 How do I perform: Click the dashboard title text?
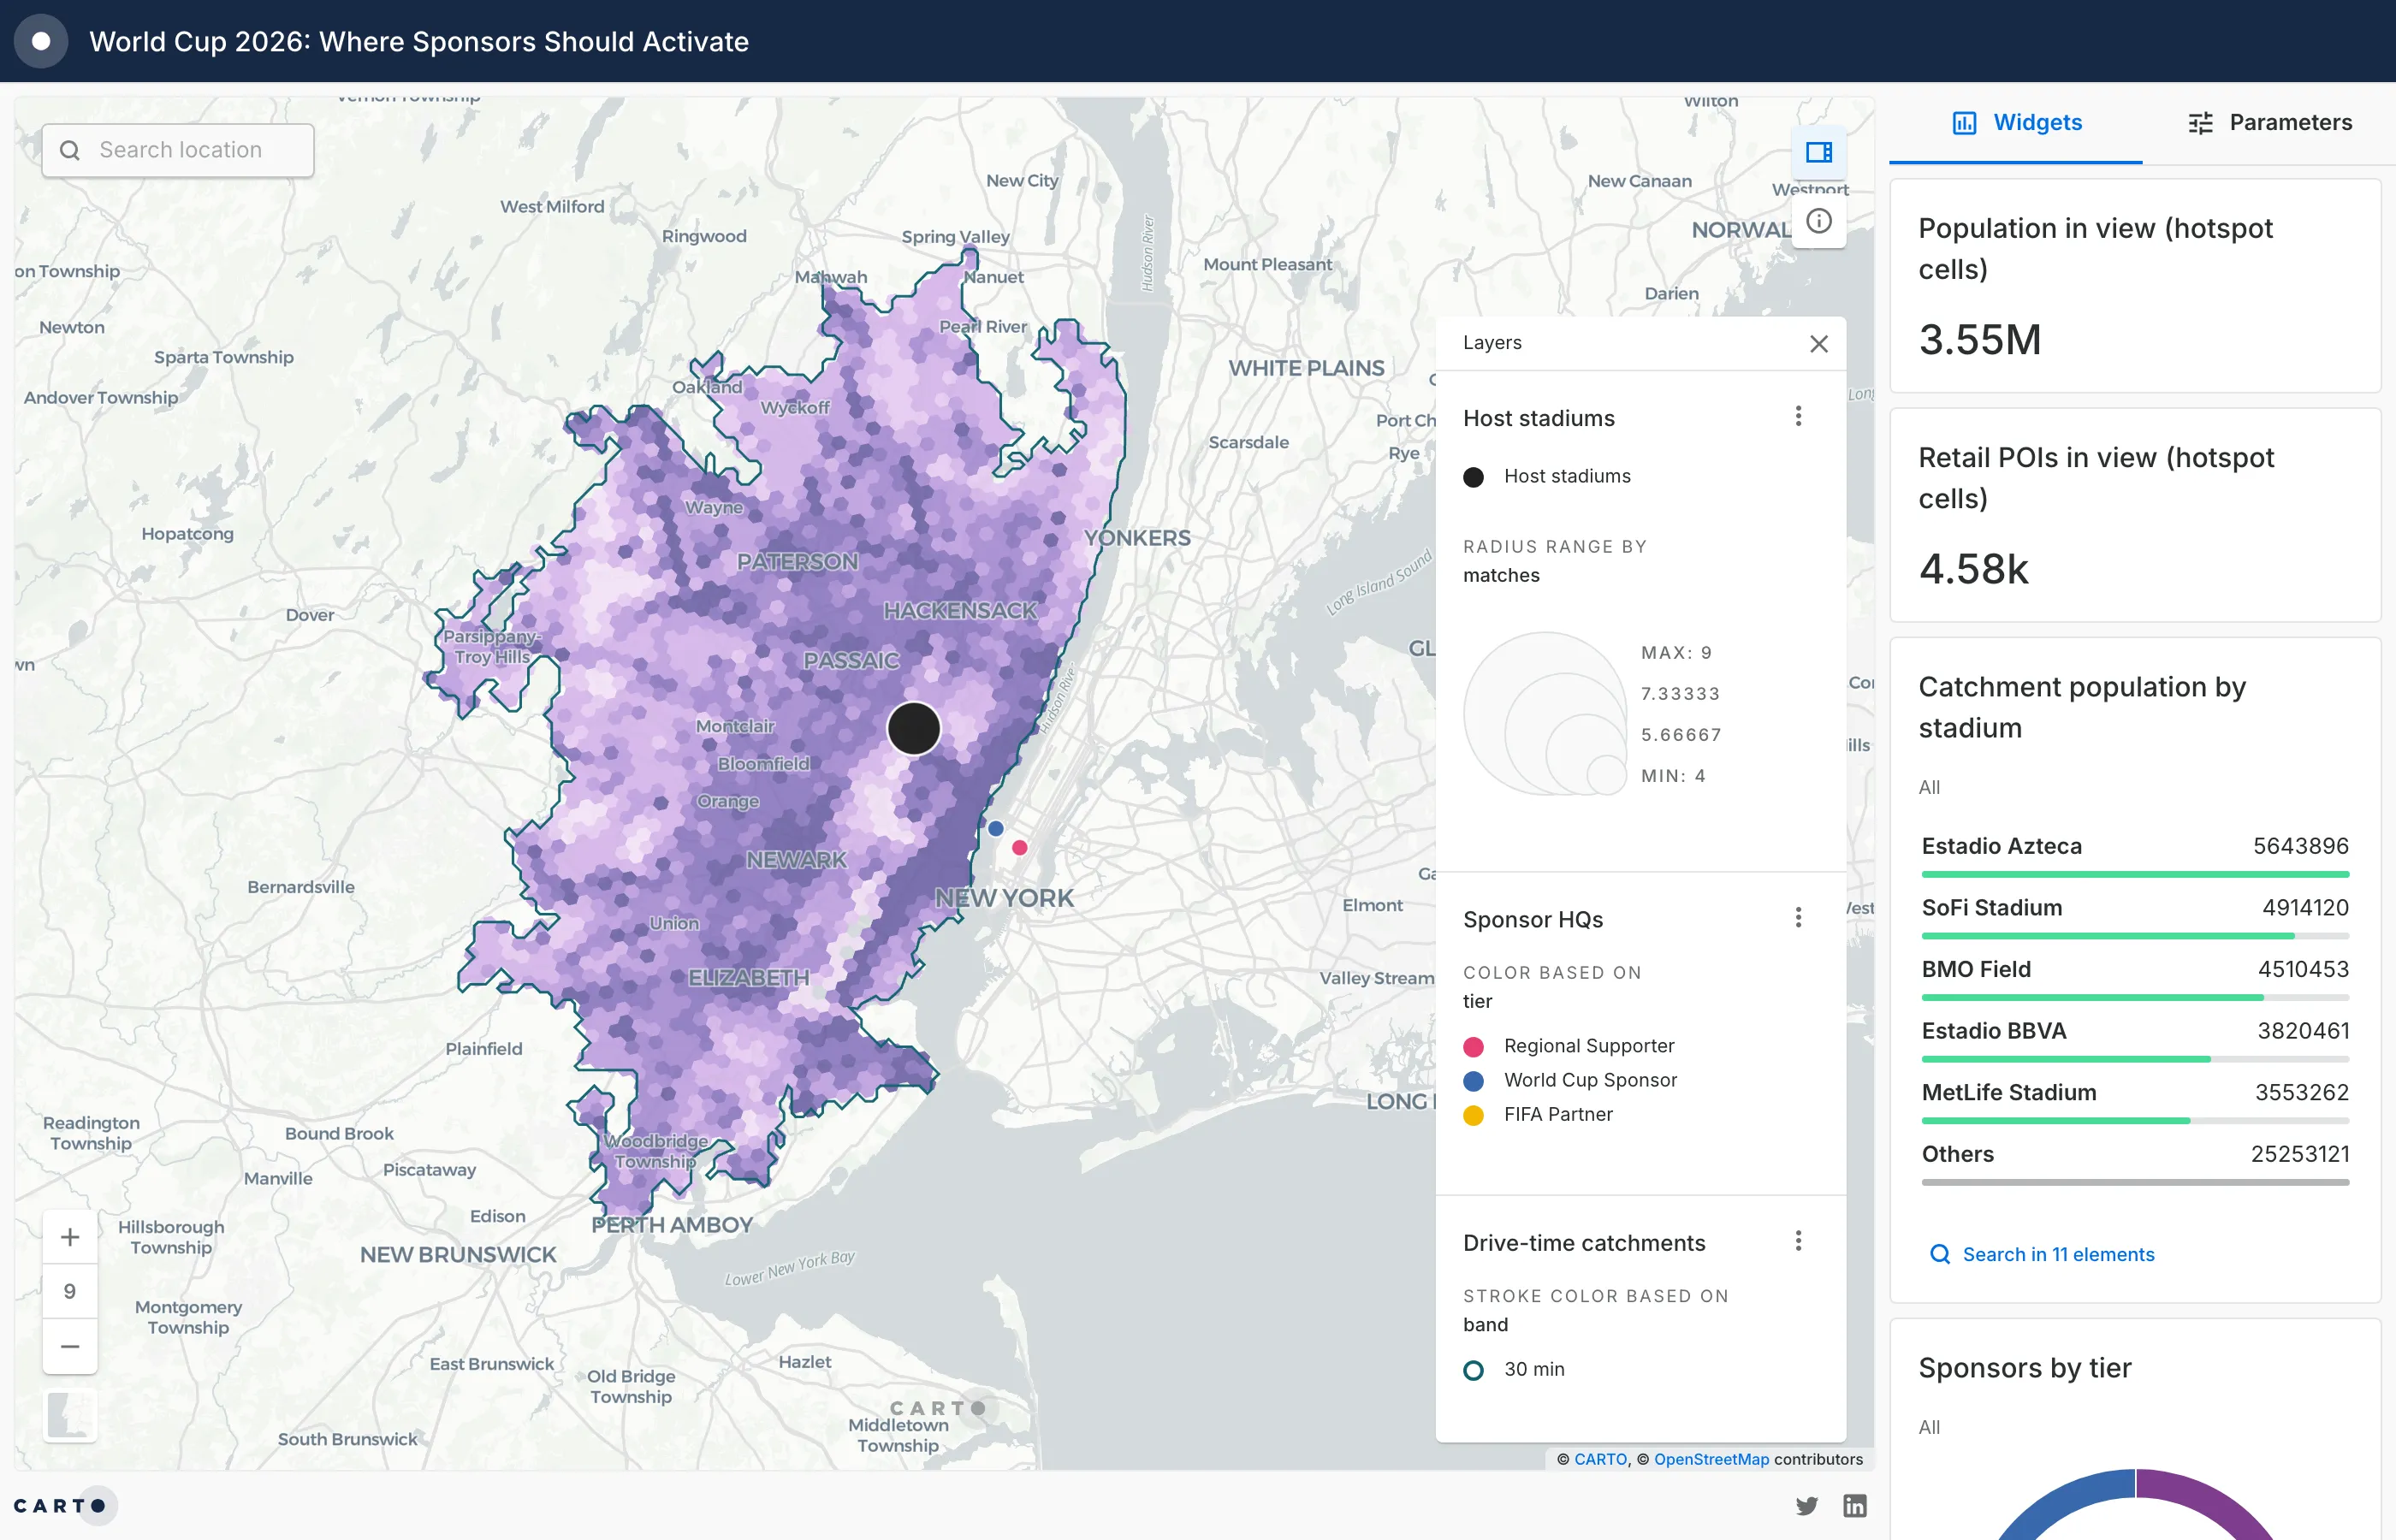(419, 41)
